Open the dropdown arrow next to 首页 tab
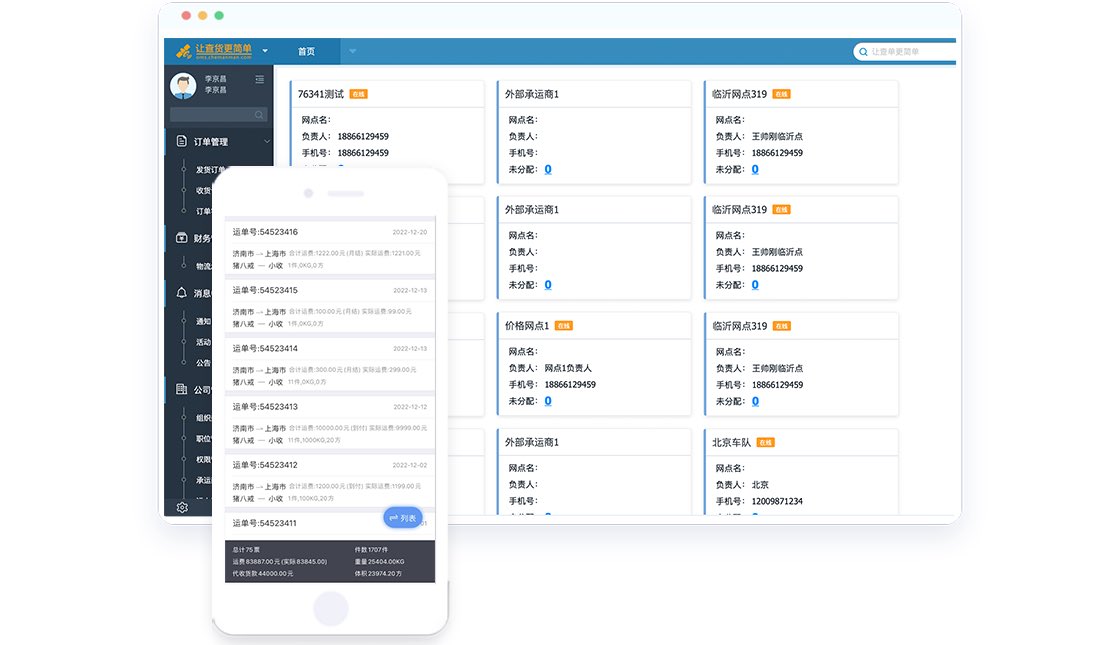This screenshot has height=645, width=1120. pyautogui.click(x=353, y=51)
